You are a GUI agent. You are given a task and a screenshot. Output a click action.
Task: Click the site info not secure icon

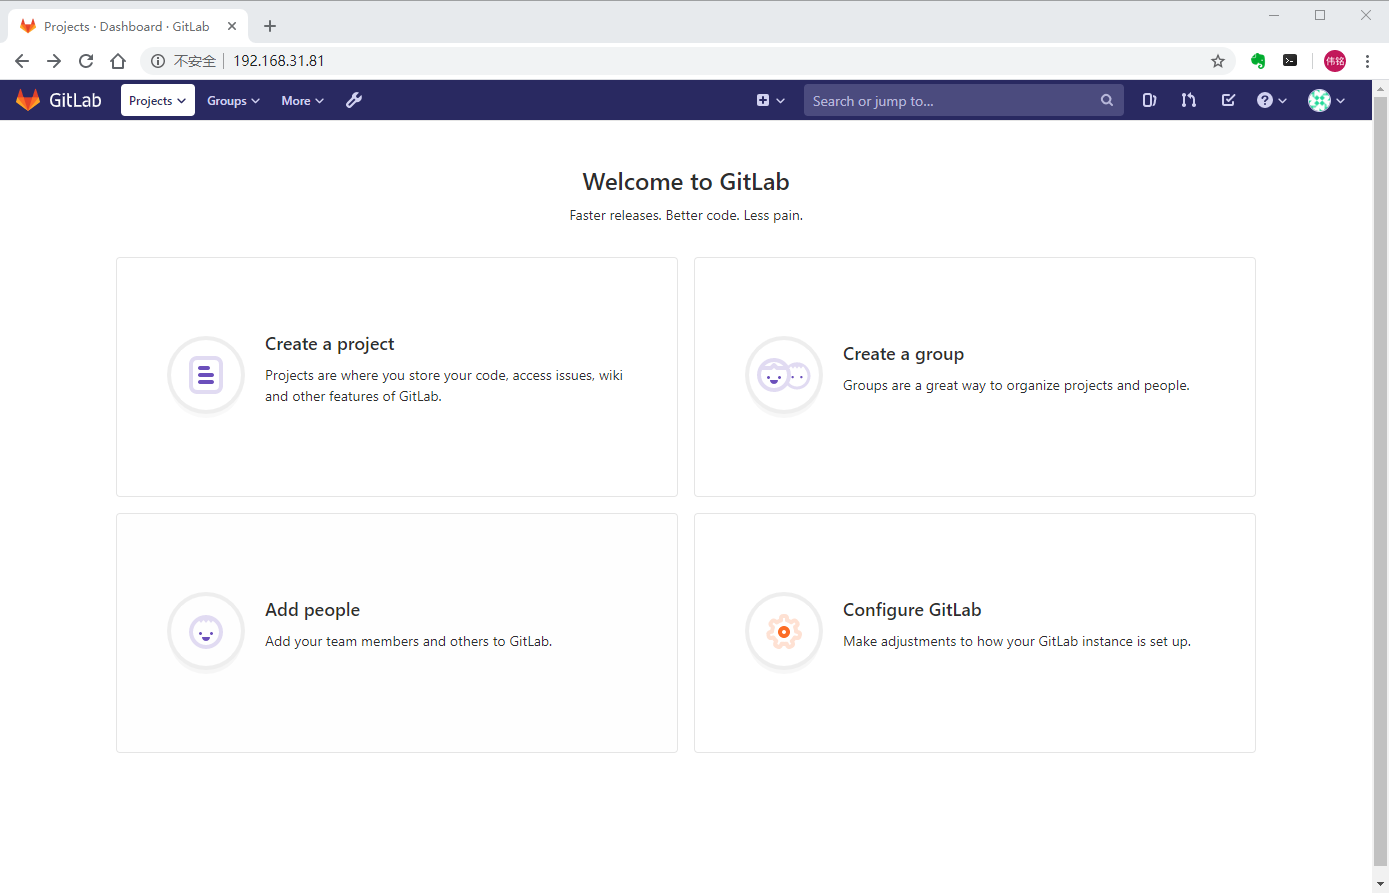(158, 61)
